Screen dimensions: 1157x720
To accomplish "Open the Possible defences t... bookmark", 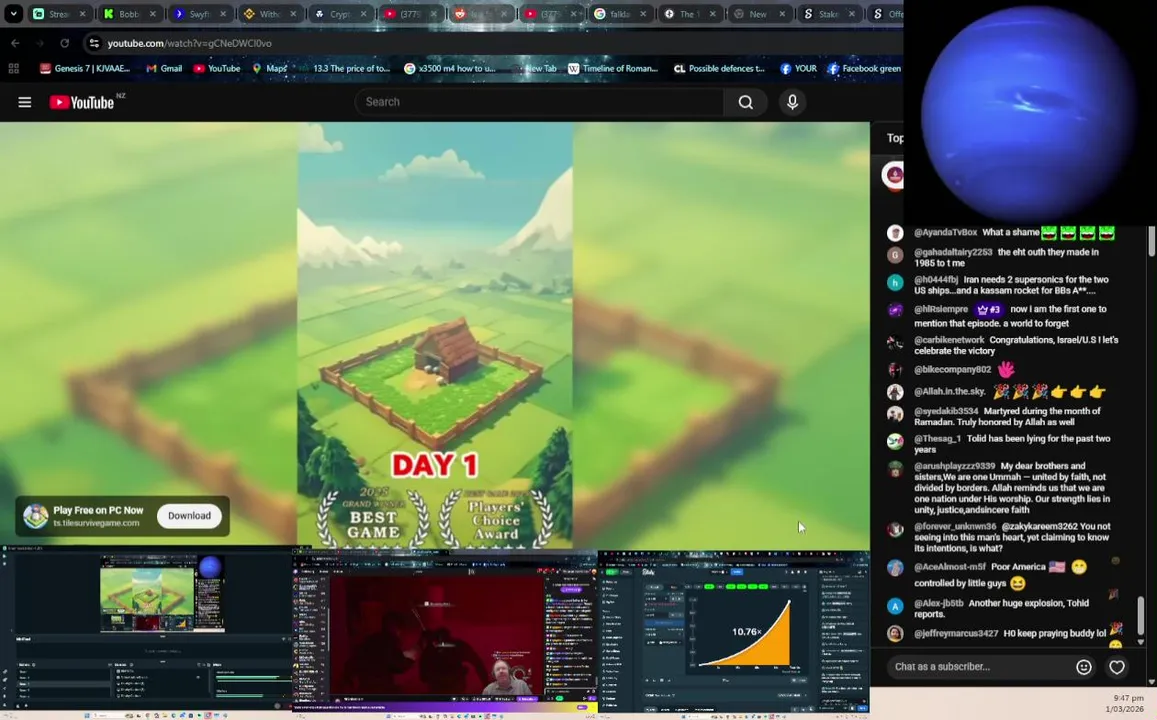I will [x=719, y=69].
